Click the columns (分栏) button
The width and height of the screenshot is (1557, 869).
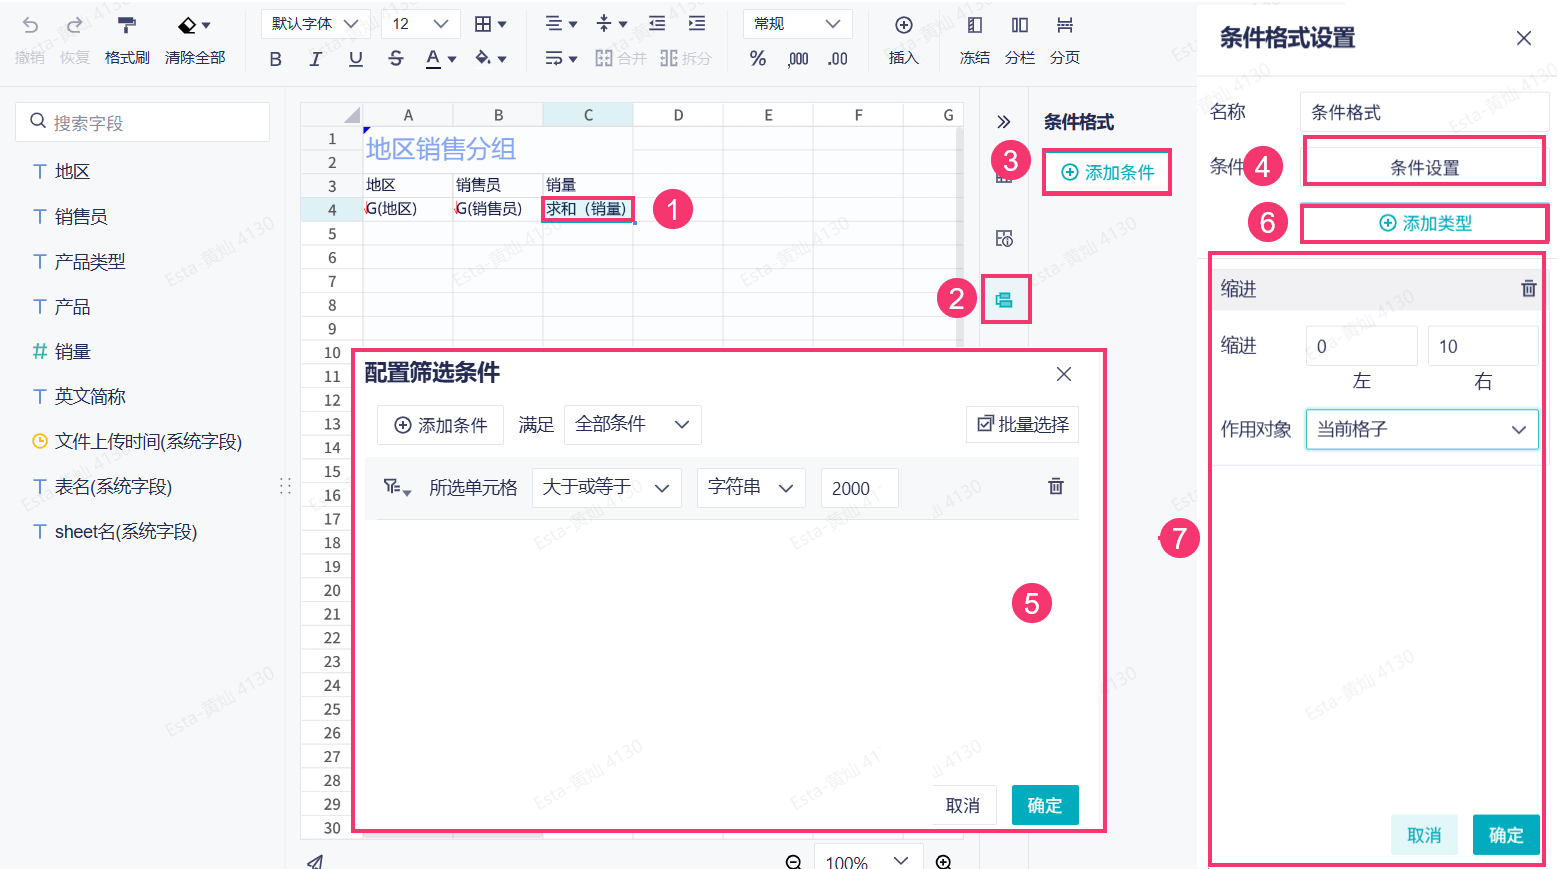(1020, 40)
